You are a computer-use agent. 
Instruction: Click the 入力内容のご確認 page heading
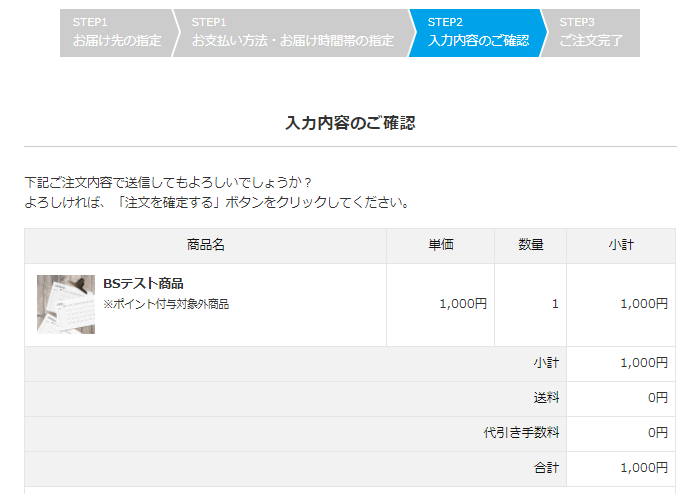coord(350,123)
